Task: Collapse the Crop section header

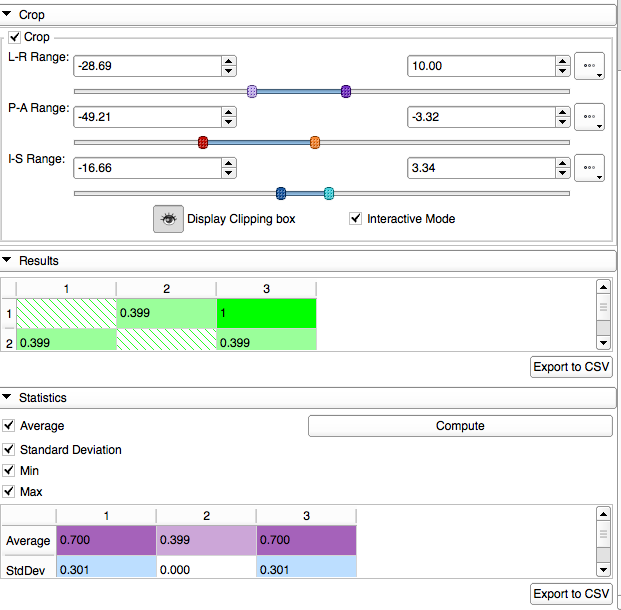Action: (8, 15)
